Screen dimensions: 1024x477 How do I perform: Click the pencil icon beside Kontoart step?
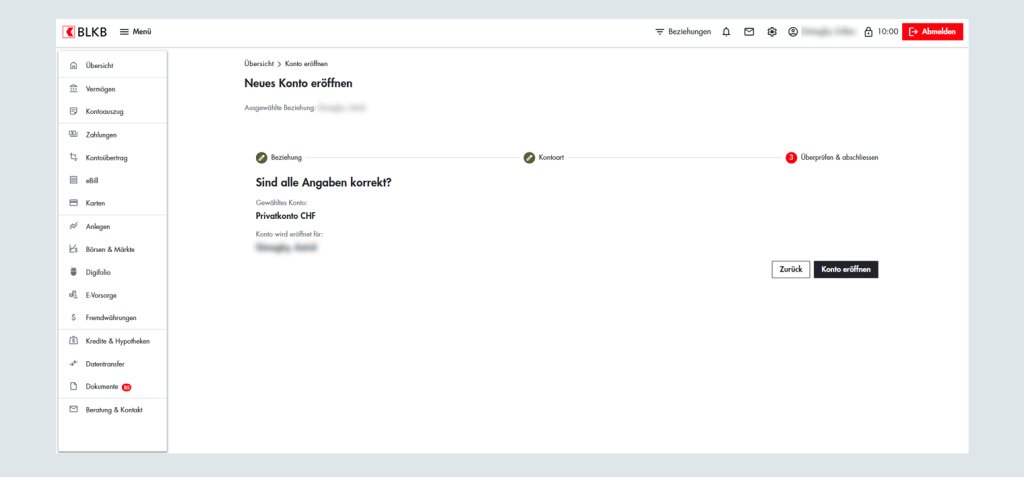coord(529,158)
